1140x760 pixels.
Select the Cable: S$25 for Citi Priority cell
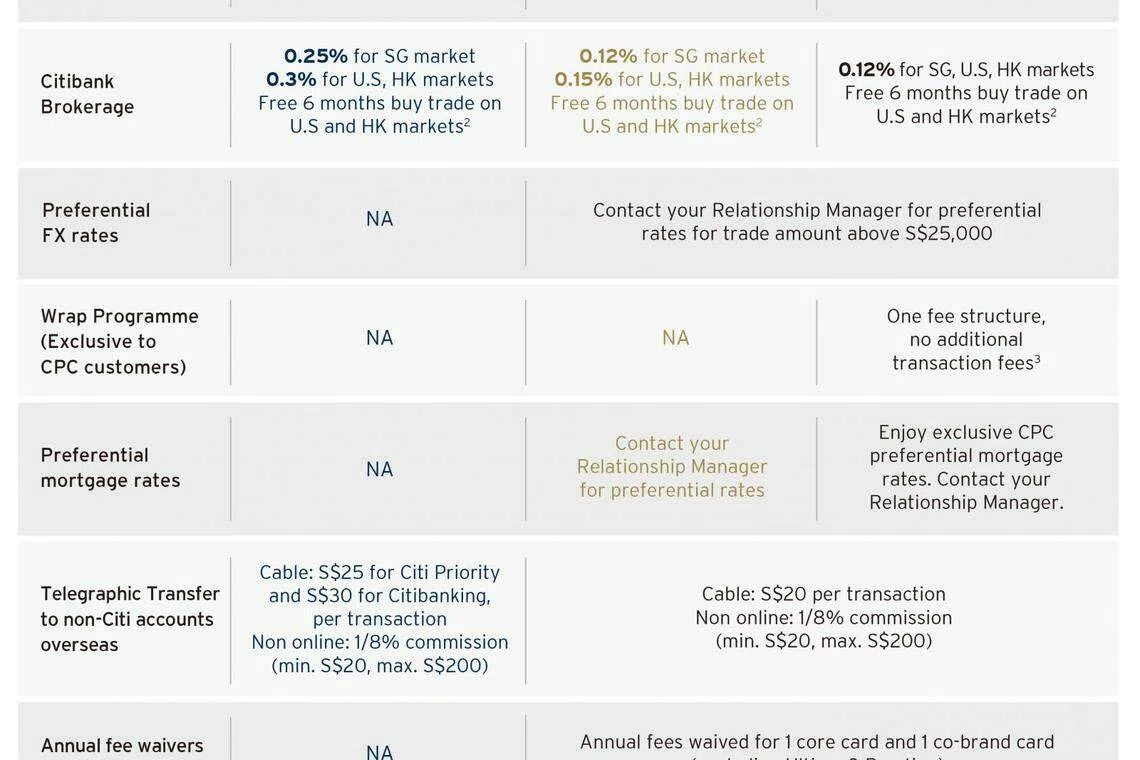[x=379, y=573]
